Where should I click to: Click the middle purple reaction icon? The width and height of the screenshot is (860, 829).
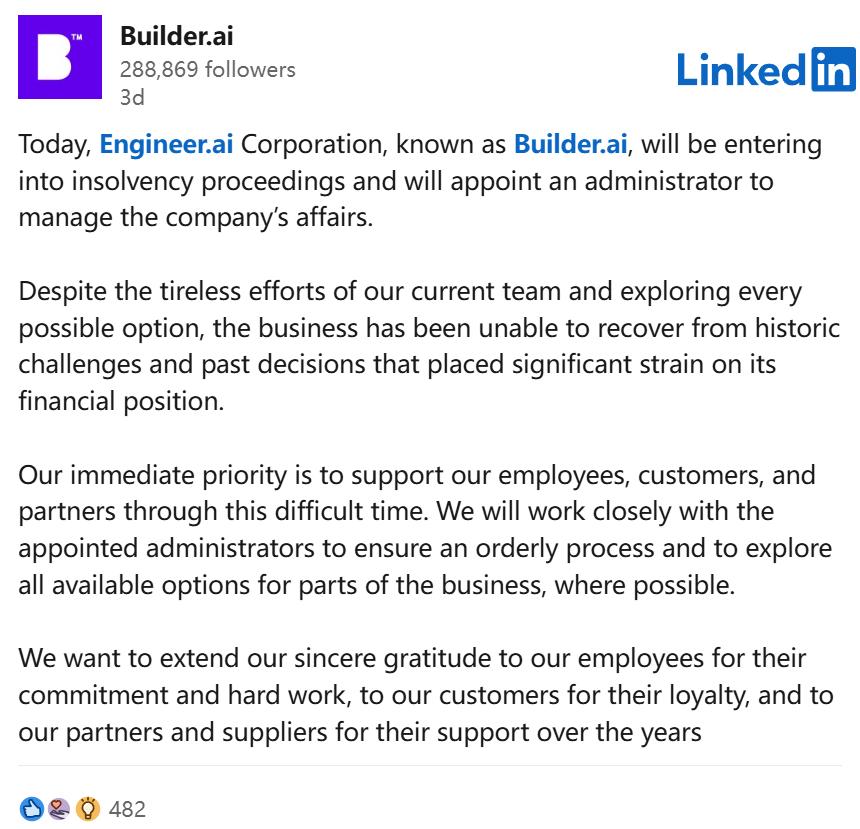[x=59, y=808]
